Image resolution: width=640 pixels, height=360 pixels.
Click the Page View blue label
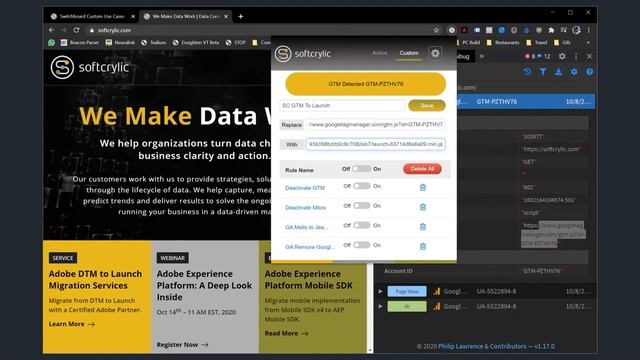click(x=407, y=291)
